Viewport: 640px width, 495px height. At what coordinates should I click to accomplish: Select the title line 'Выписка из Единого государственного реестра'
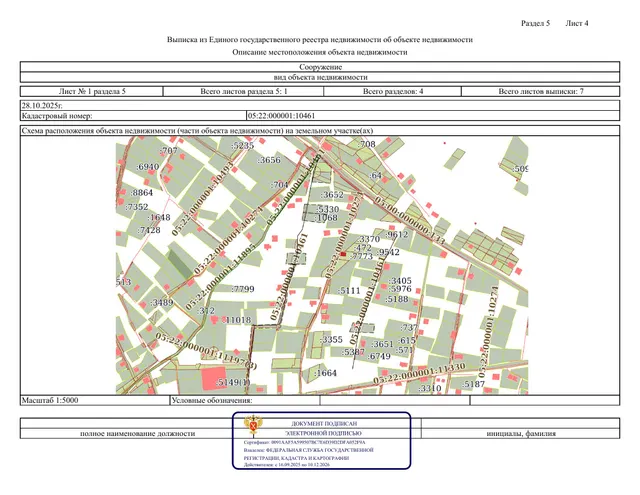tap(320, 40)
